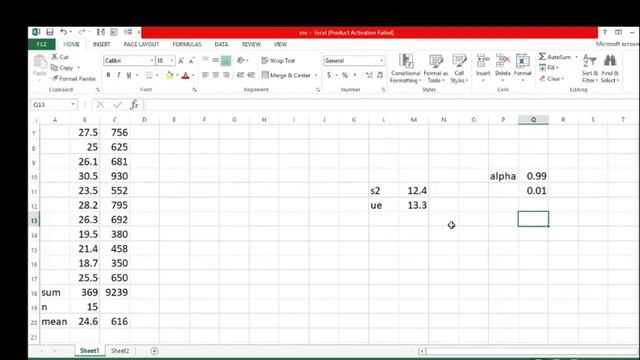Open the FILE tab
This screenshot has height=360, width=640.
tap(42, 44)
